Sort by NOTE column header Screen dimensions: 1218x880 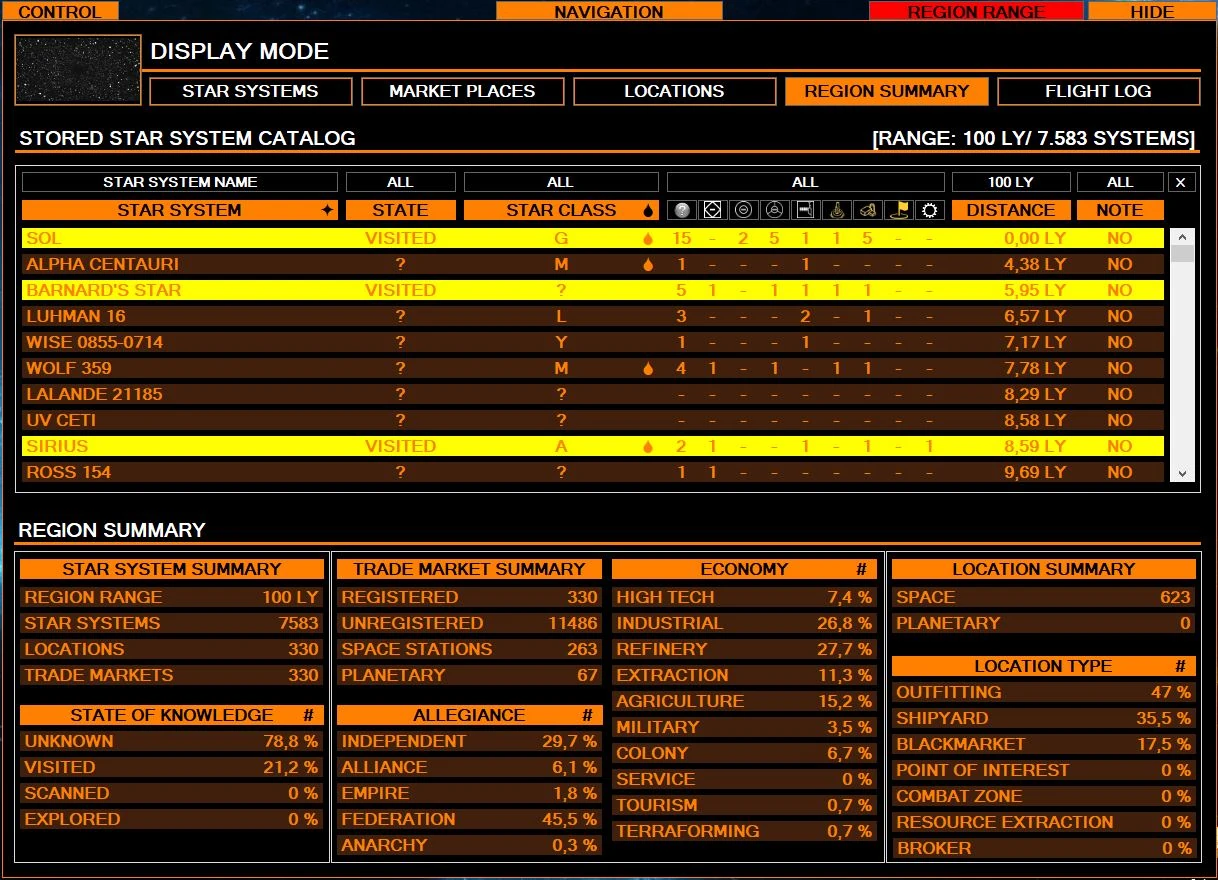[1120, 210]
